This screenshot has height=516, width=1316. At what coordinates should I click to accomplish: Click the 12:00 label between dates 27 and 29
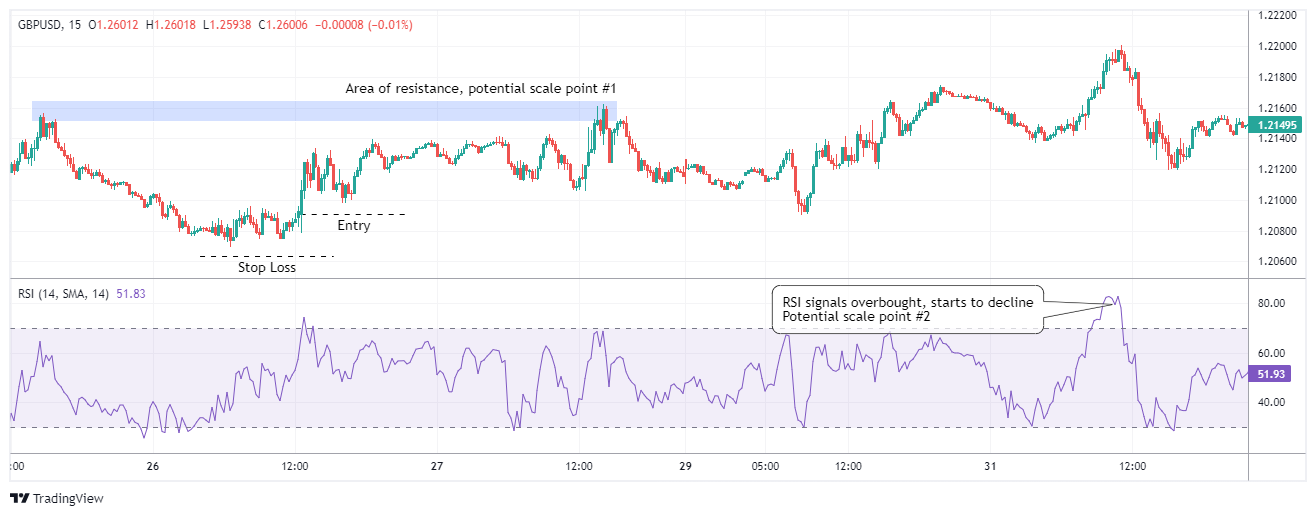pos(580,466)
